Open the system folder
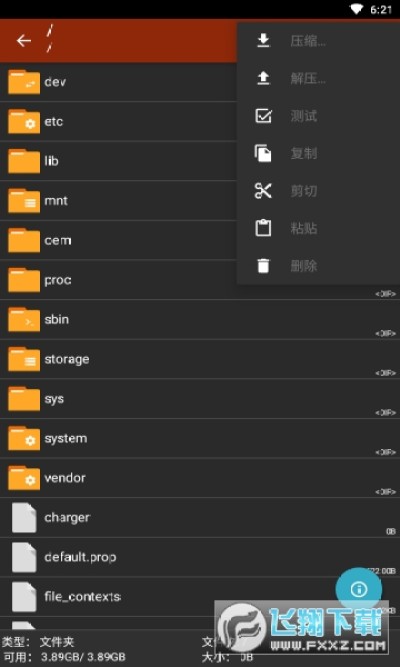400x667 pixels. pyautogui.click(x=200, y=438)
